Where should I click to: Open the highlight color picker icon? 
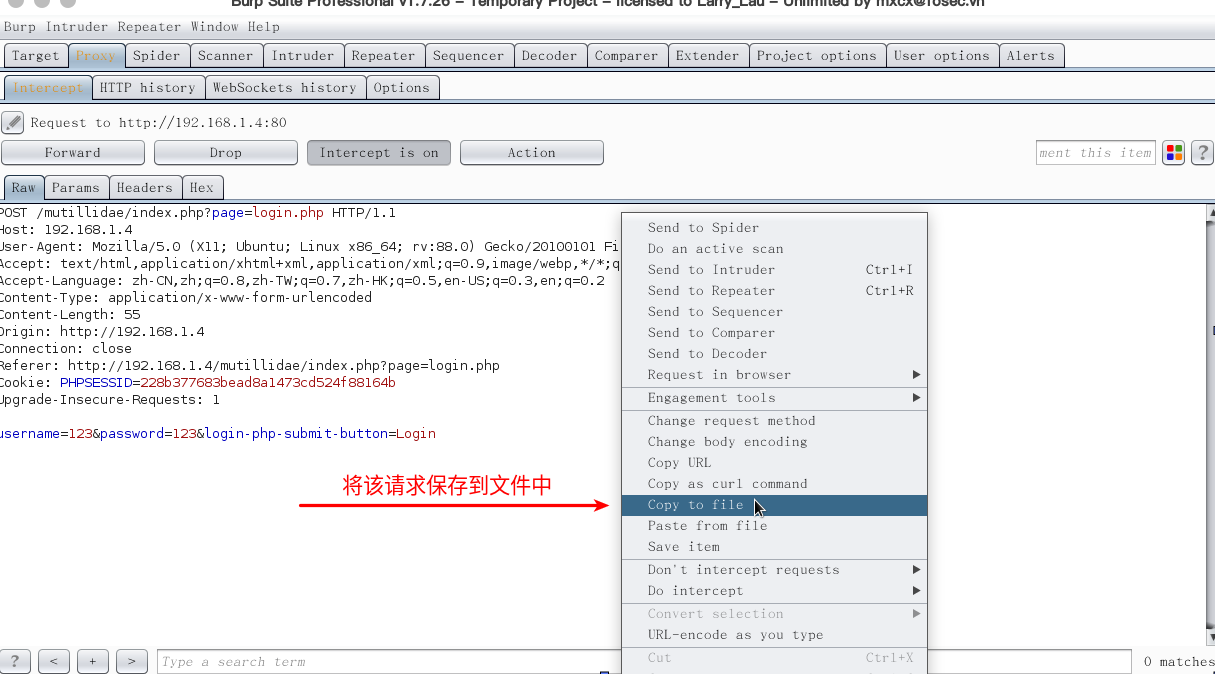pyautogui.click(x=1174, y=153)
